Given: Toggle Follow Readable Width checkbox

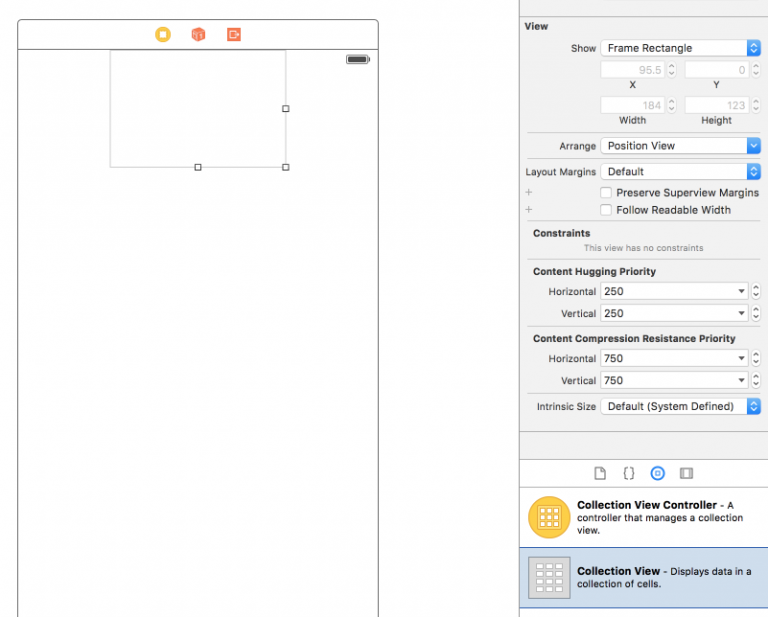Looking at the screenshot, I should pos(606,210).
